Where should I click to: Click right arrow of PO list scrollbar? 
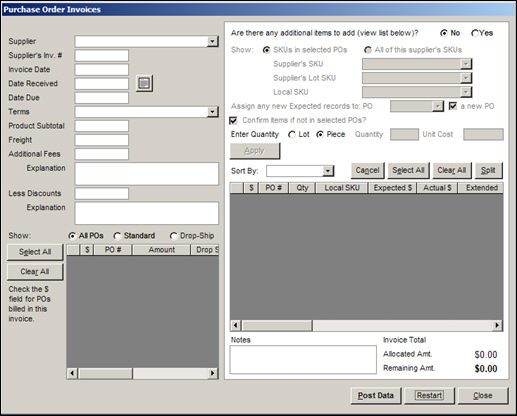(212, 373)
